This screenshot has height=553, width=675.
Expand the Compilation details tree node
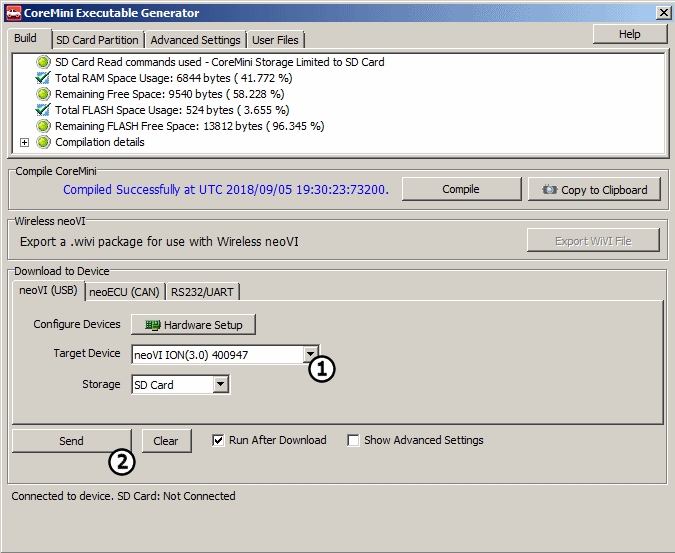[x=25, y=142]
